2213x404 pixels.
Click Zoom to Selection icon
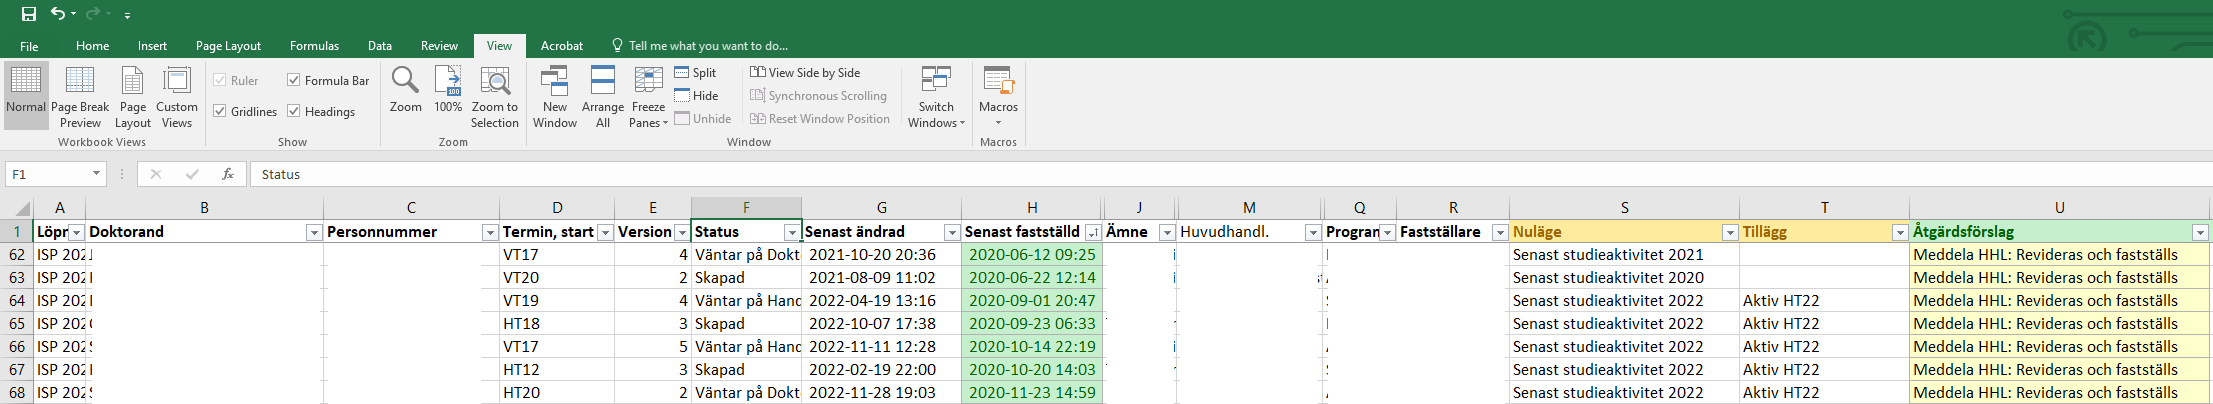(x=495, y=97)
